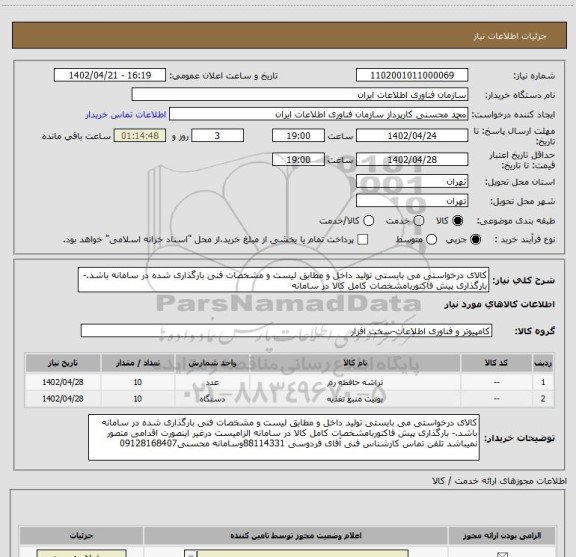Click the تاریخ نیاز column header
The image size is (576, 557).
coord(63,363)
